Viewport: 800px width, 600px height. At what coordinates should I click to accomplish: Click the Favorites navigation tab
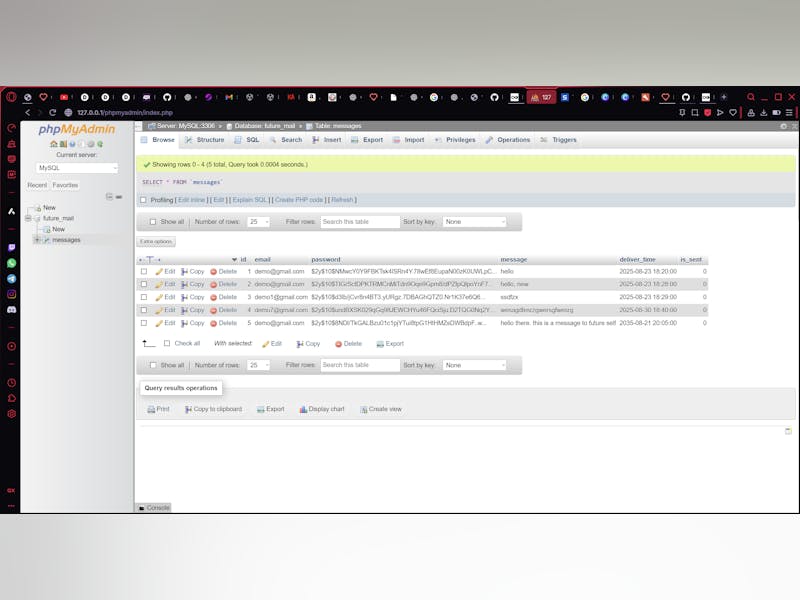click(x=65, y=185)
